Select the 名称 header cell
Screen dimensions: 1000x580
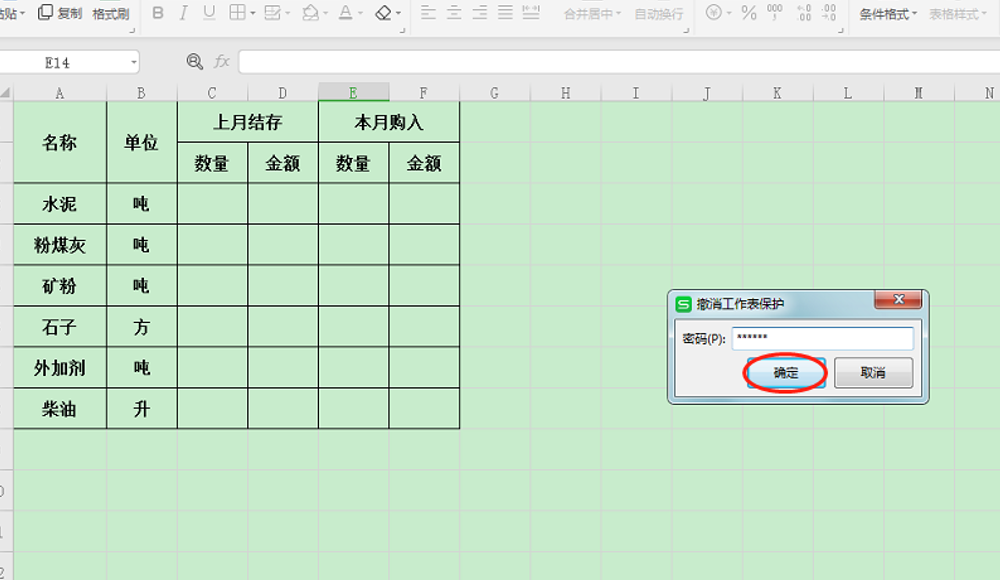pyautogui.click(x=60, y=142)
